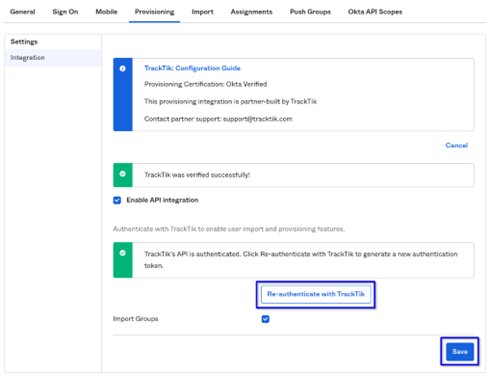Open the Okta API Scopes tab
490x377 pixels.
pos(375,12)
